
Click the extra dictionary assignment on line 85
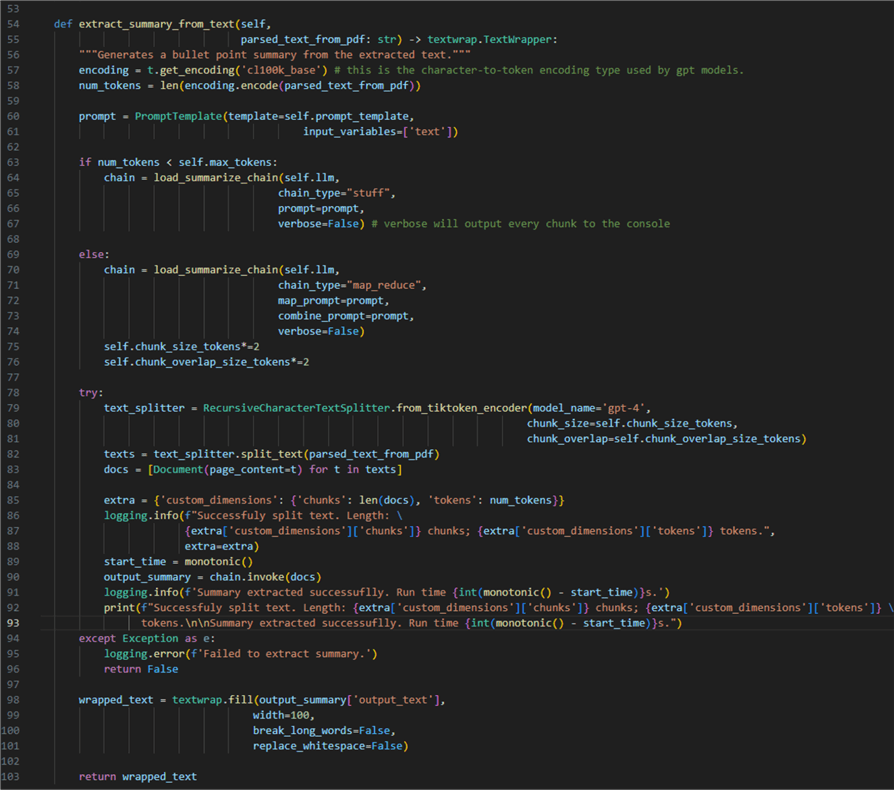(334, 500)
